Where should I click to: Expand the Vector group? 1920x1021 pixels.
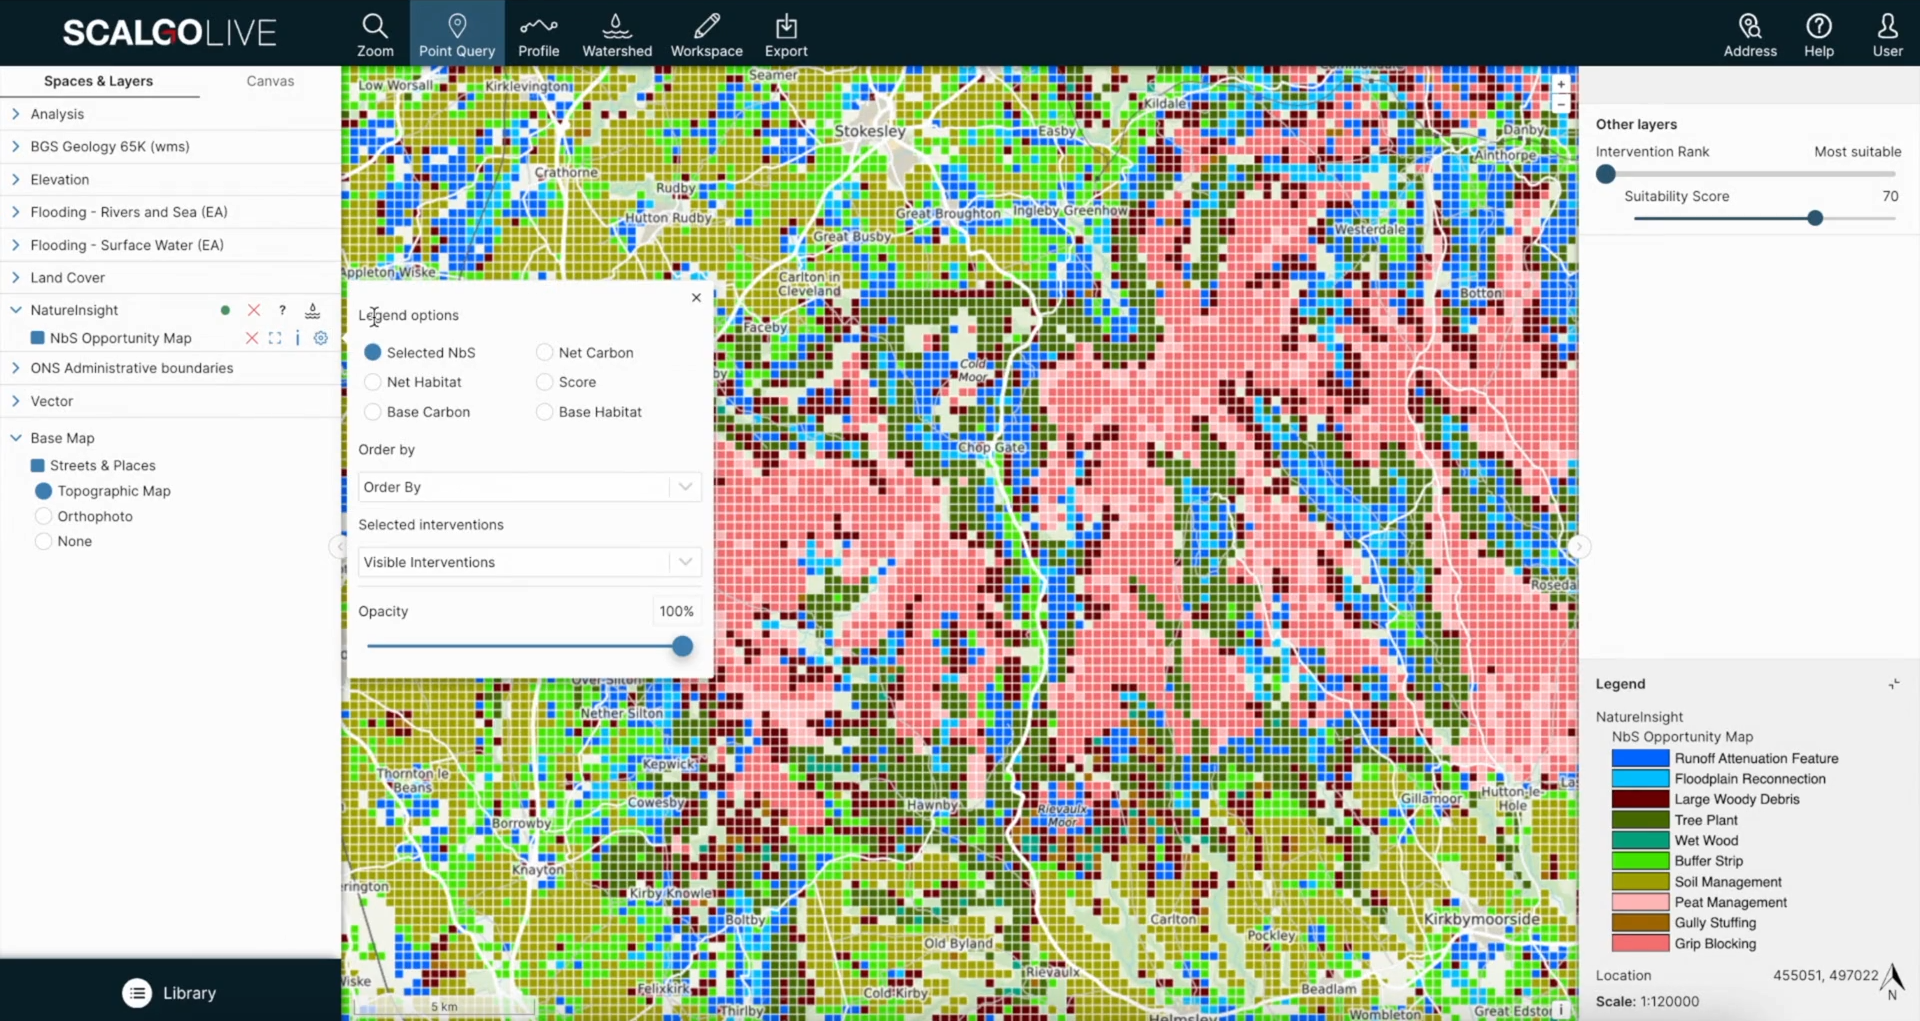(x=16, y=401)
